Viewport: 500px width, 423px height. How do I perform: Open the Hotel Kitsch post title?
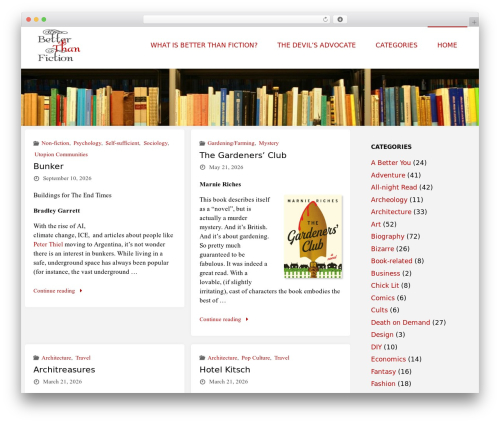(225, 370)
